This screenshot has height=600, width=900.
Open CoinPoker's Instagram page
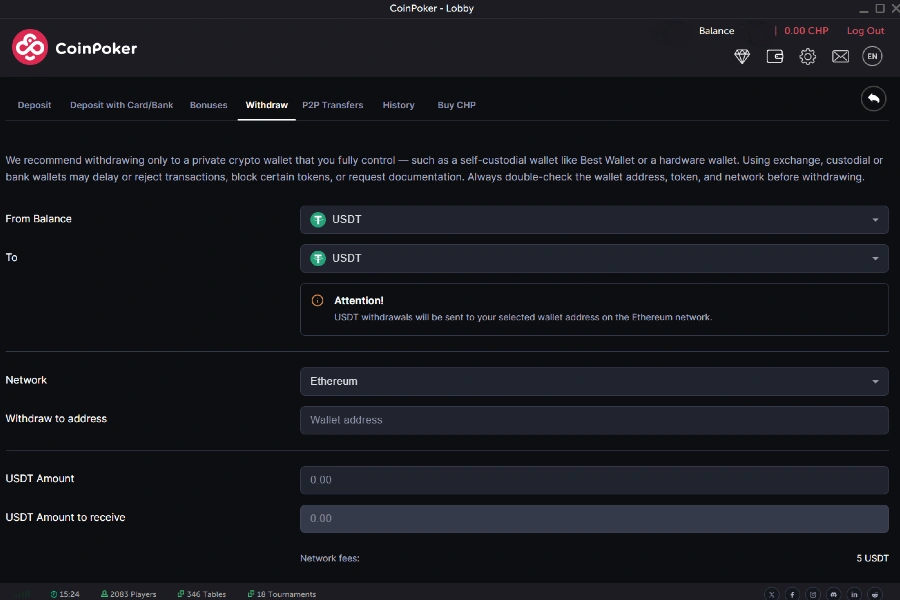click(813, 593)
